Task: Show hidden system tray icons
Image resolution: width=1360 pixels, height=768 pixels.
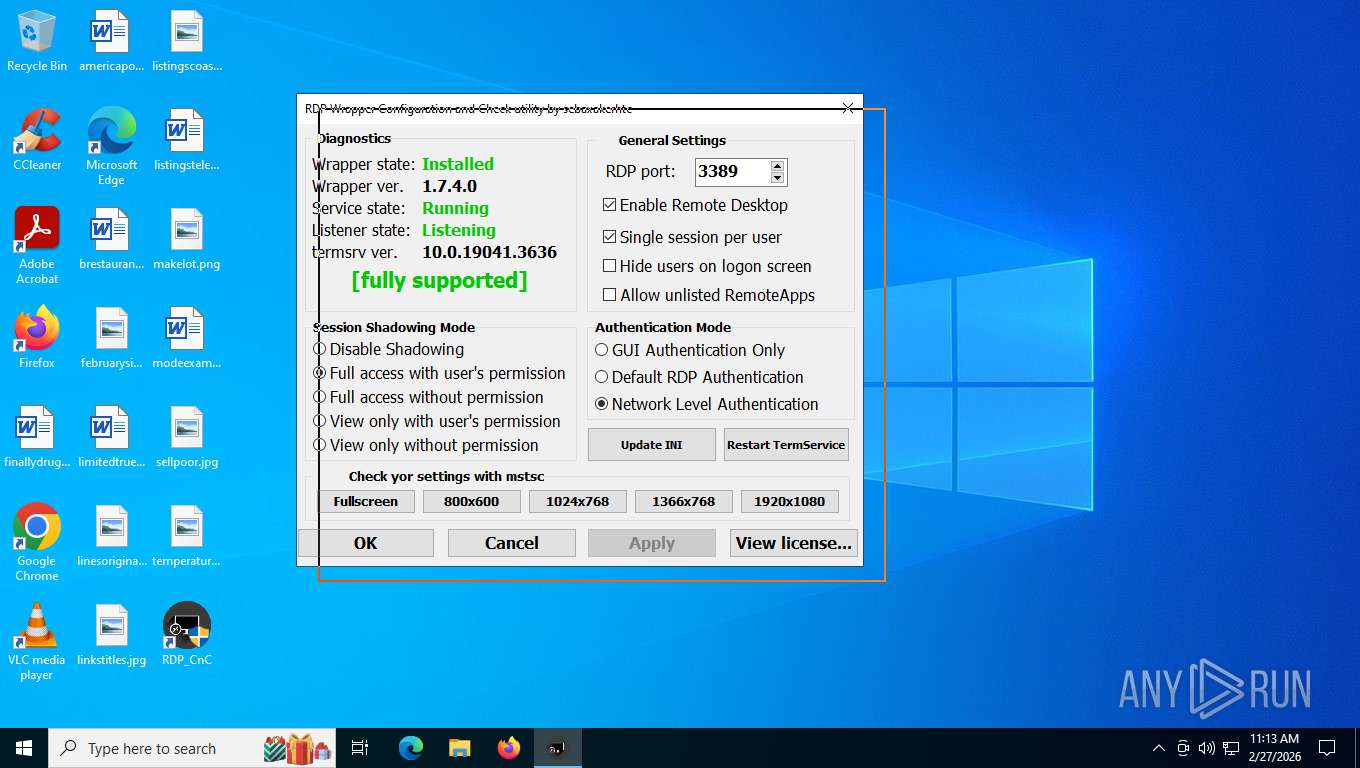Action: pyautogui.click(x=1159, y=748)
